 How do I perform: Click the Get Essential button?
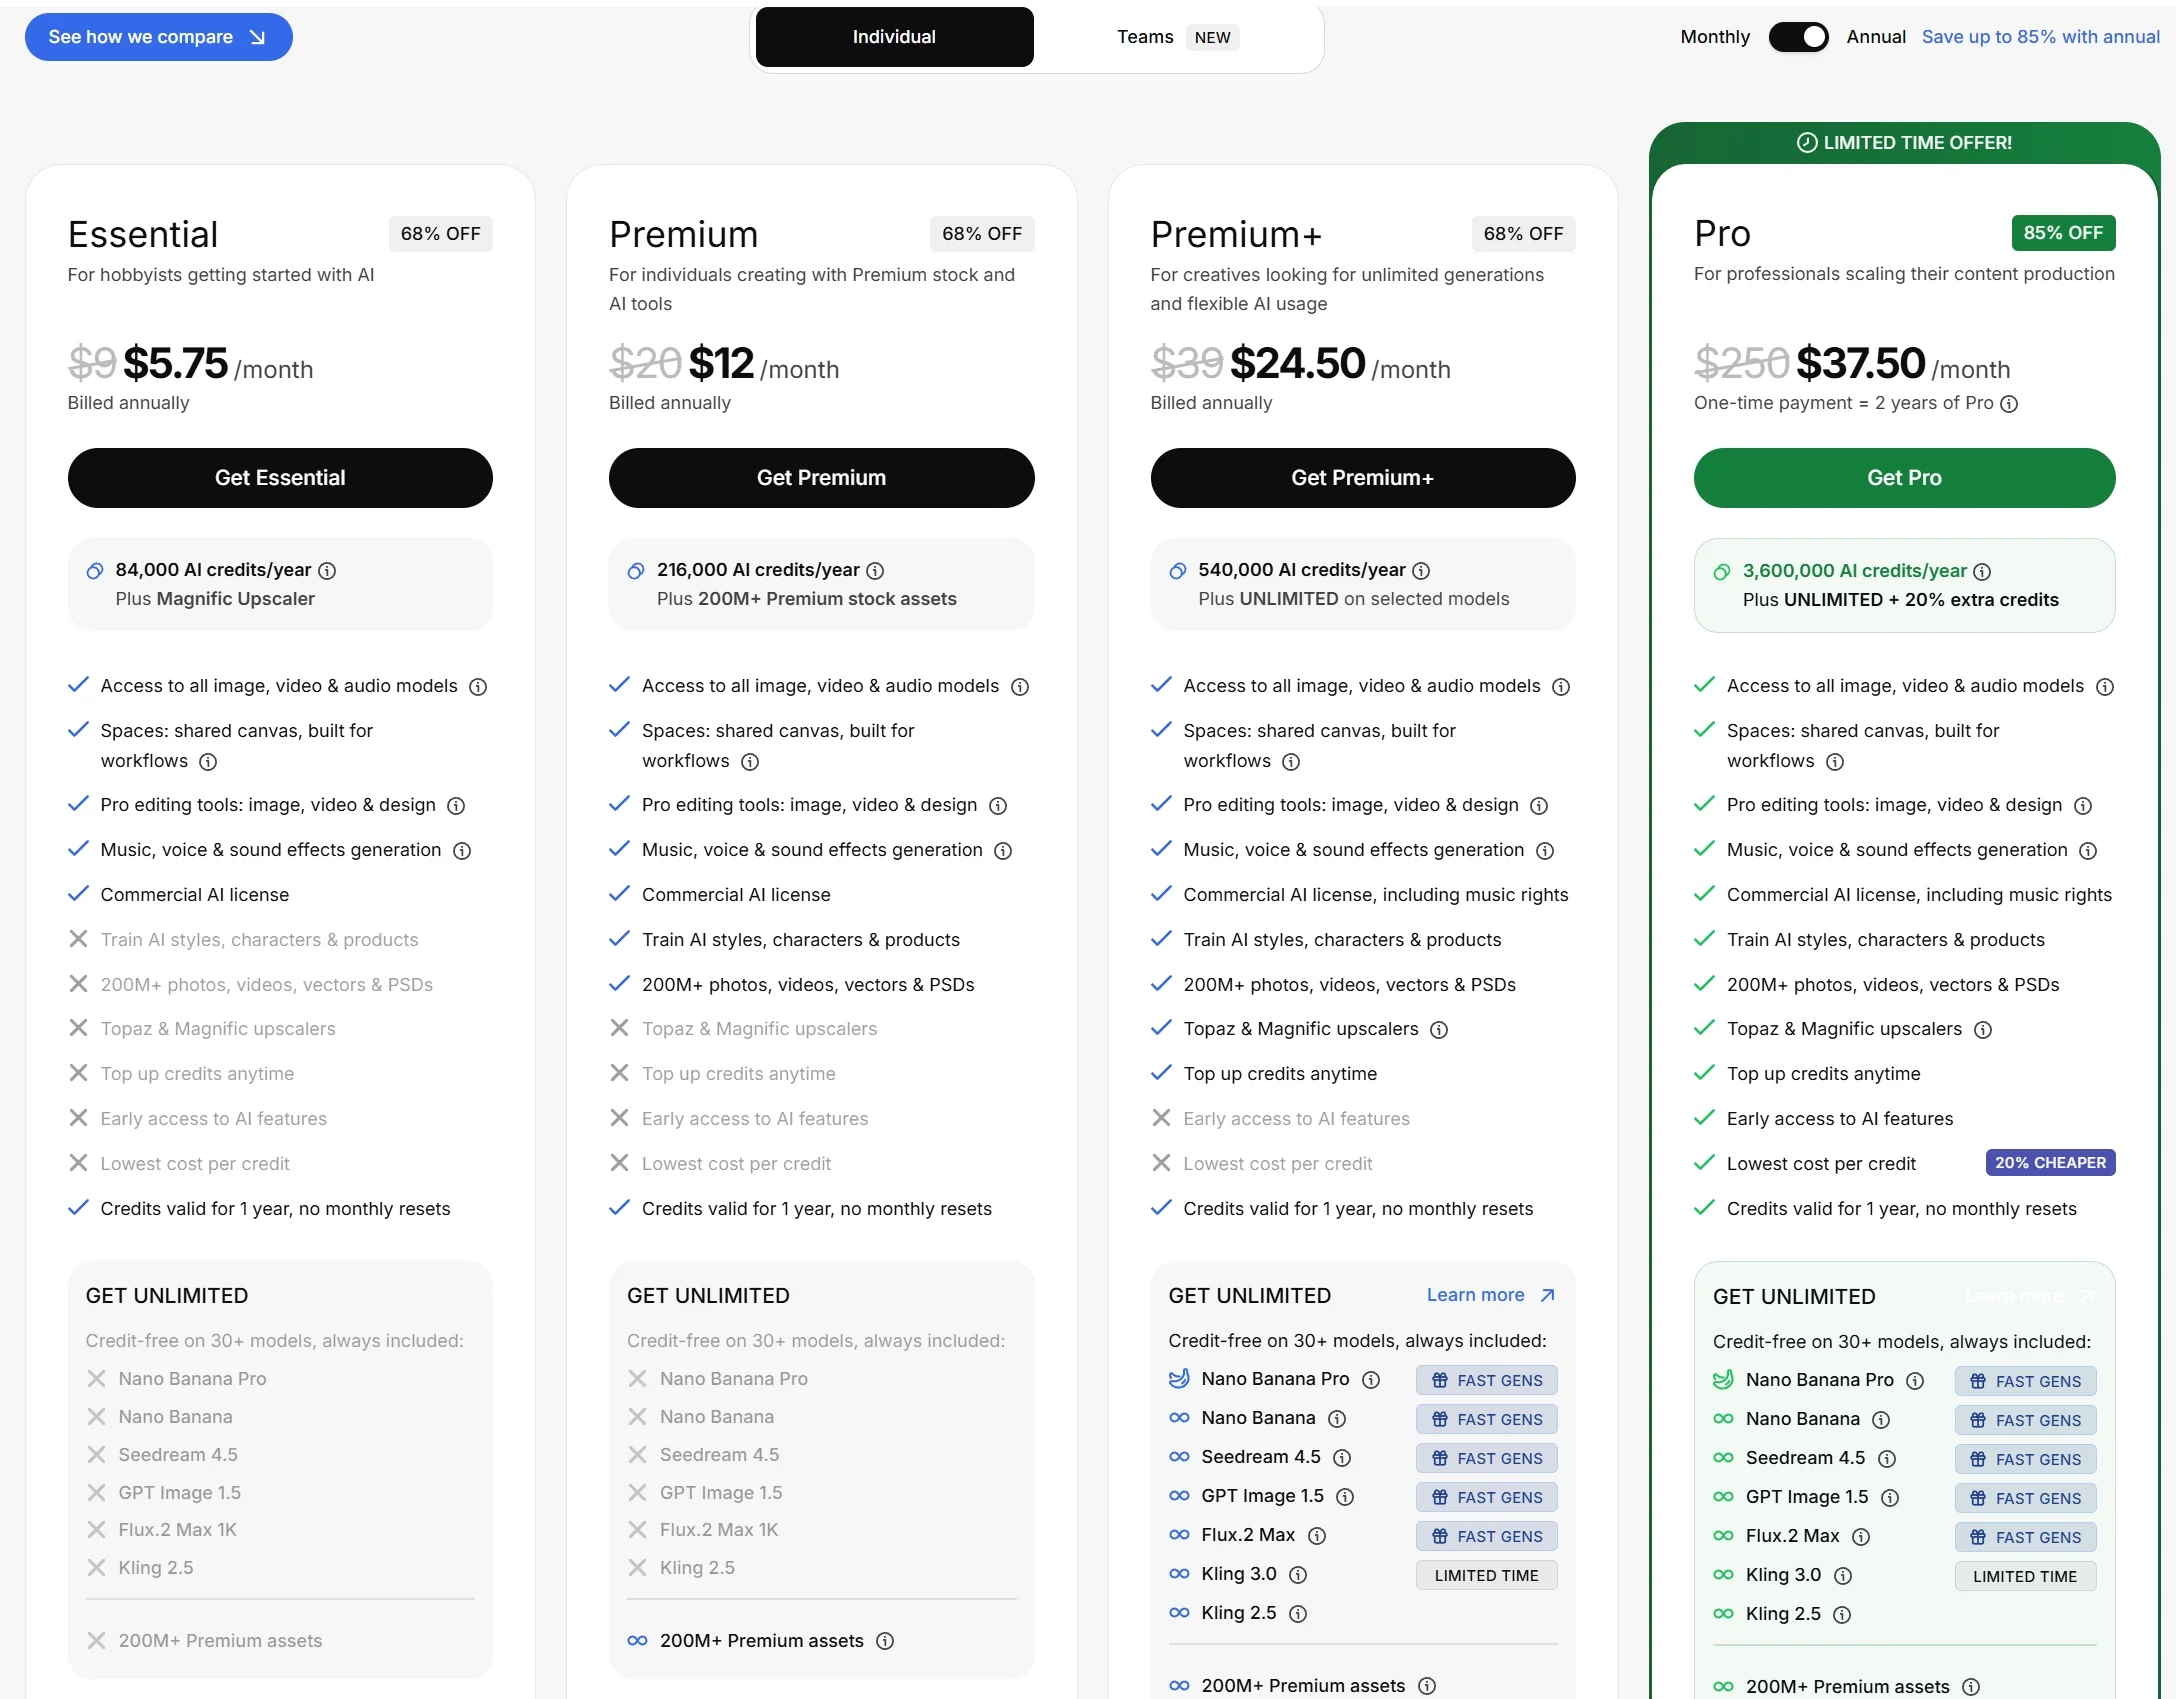tap(280, 478)
